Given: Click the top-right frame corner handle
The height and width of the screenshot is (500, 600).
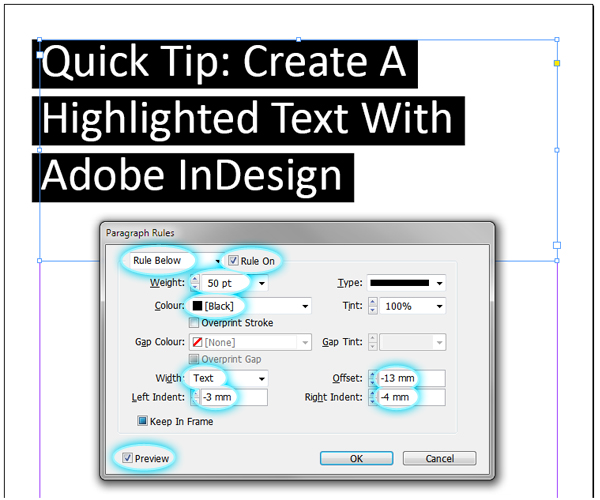Looking at the screenshot, I should click(x=557, y=39).
